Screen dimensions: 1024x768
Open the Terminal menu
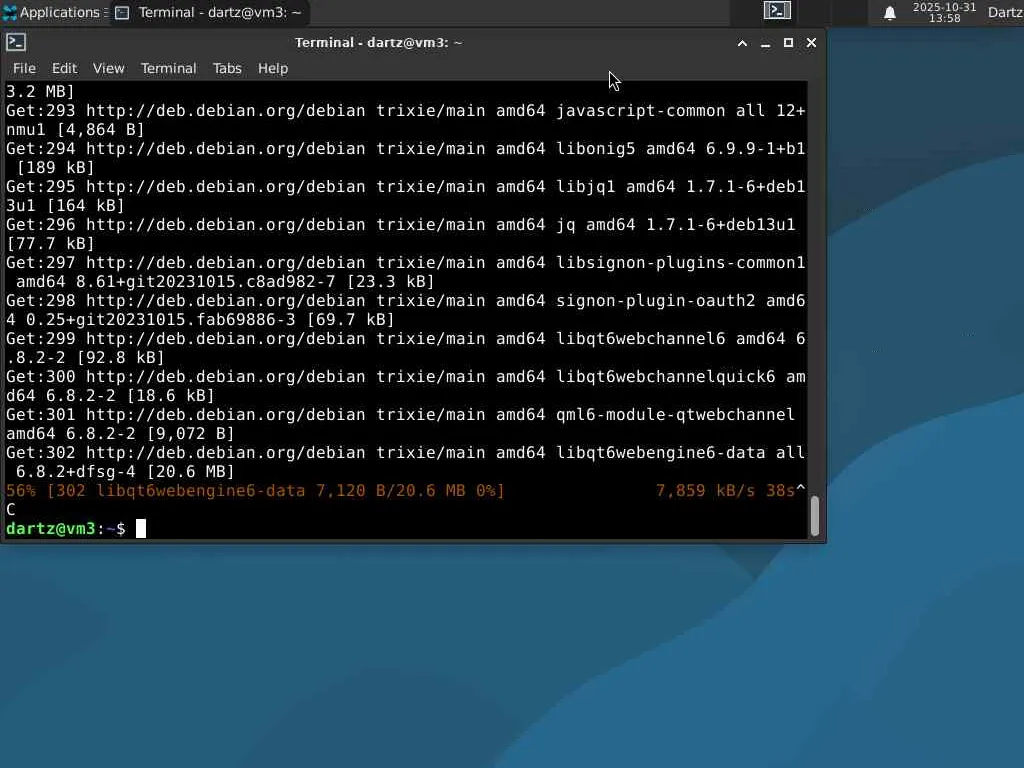[168, 68]
